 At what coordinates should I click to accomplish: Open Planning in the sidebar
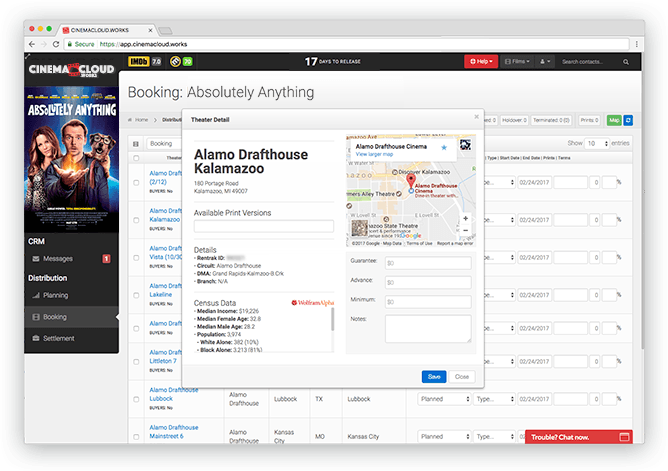pyautogui.click(x=56, y=296)
